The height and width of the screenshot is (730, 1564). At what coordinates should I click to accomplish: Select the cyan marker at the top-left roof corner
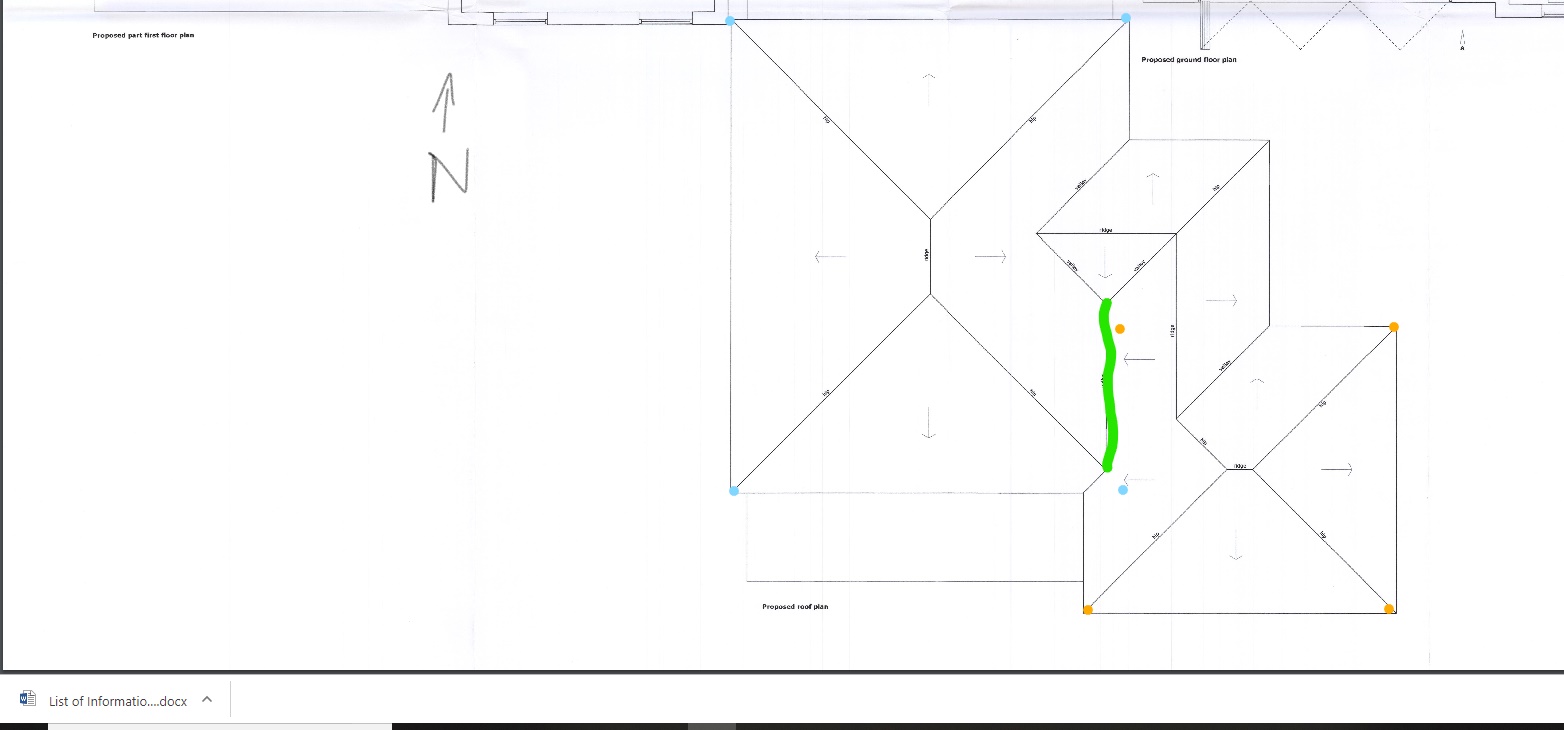click(x=729, y=20)
